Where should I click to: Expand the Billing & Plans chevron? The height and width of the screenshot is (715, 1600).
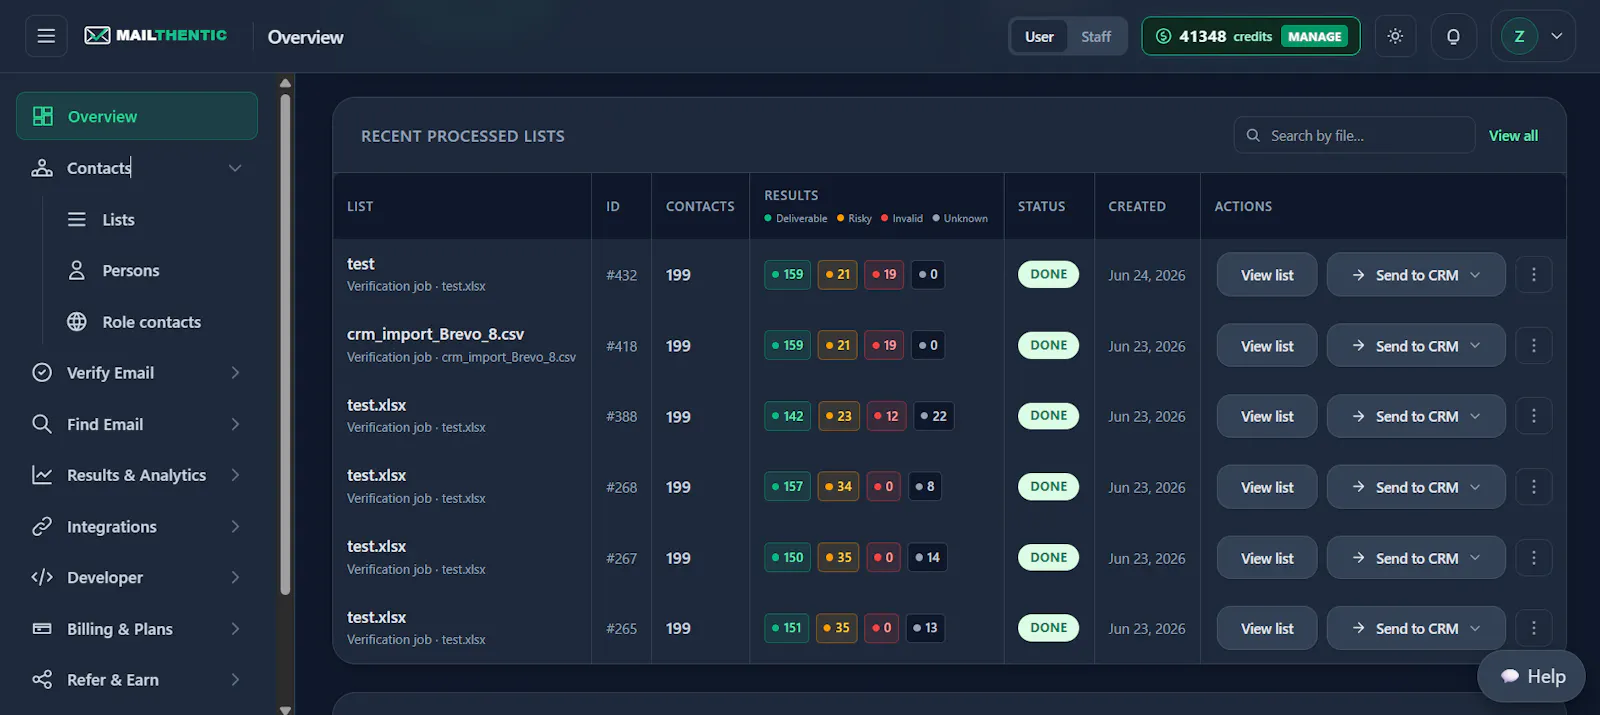235,629
